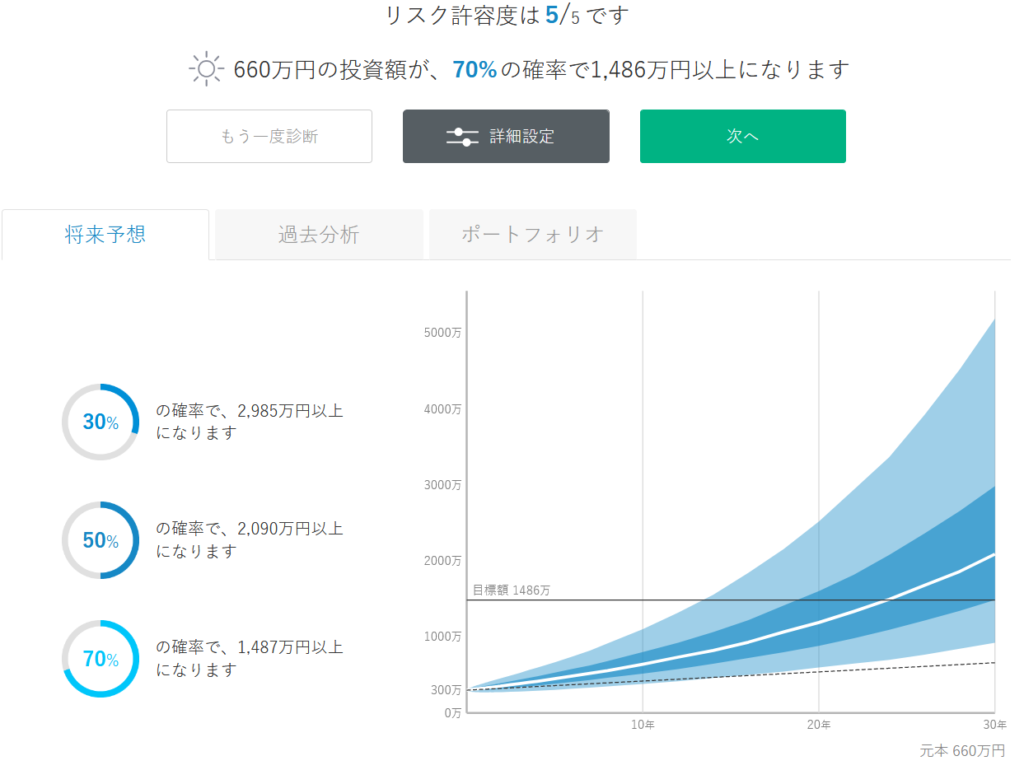Click the sliders icon in 詳細設定 button

click(462, 137)
